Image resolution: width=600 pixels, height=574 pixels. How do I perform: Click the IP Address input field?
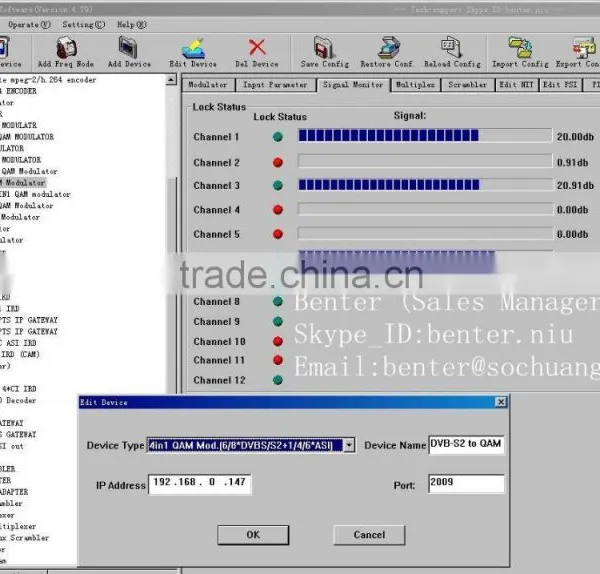200,484
